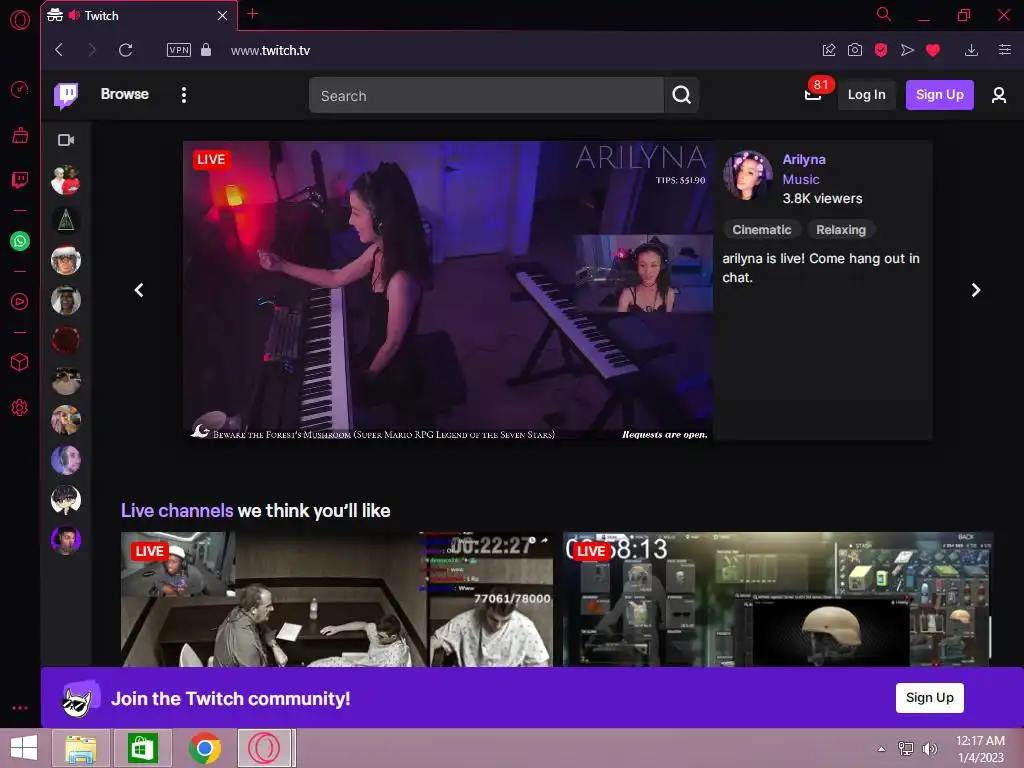Open the user account menu icon

coord(998,95)
